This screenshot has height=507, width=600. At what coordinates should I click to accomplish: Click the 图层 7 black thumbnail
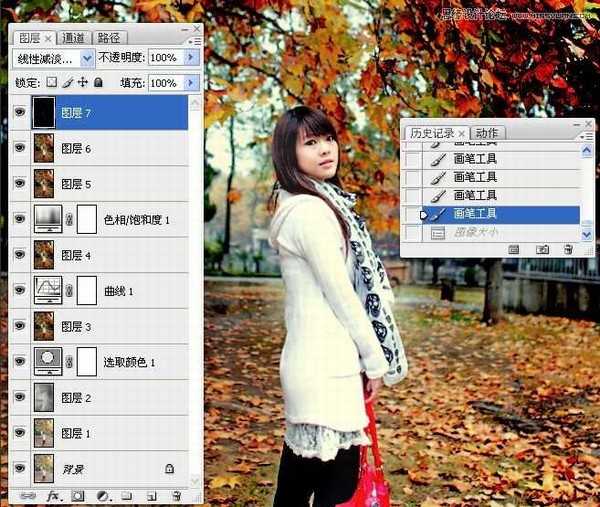coord(44,112)
